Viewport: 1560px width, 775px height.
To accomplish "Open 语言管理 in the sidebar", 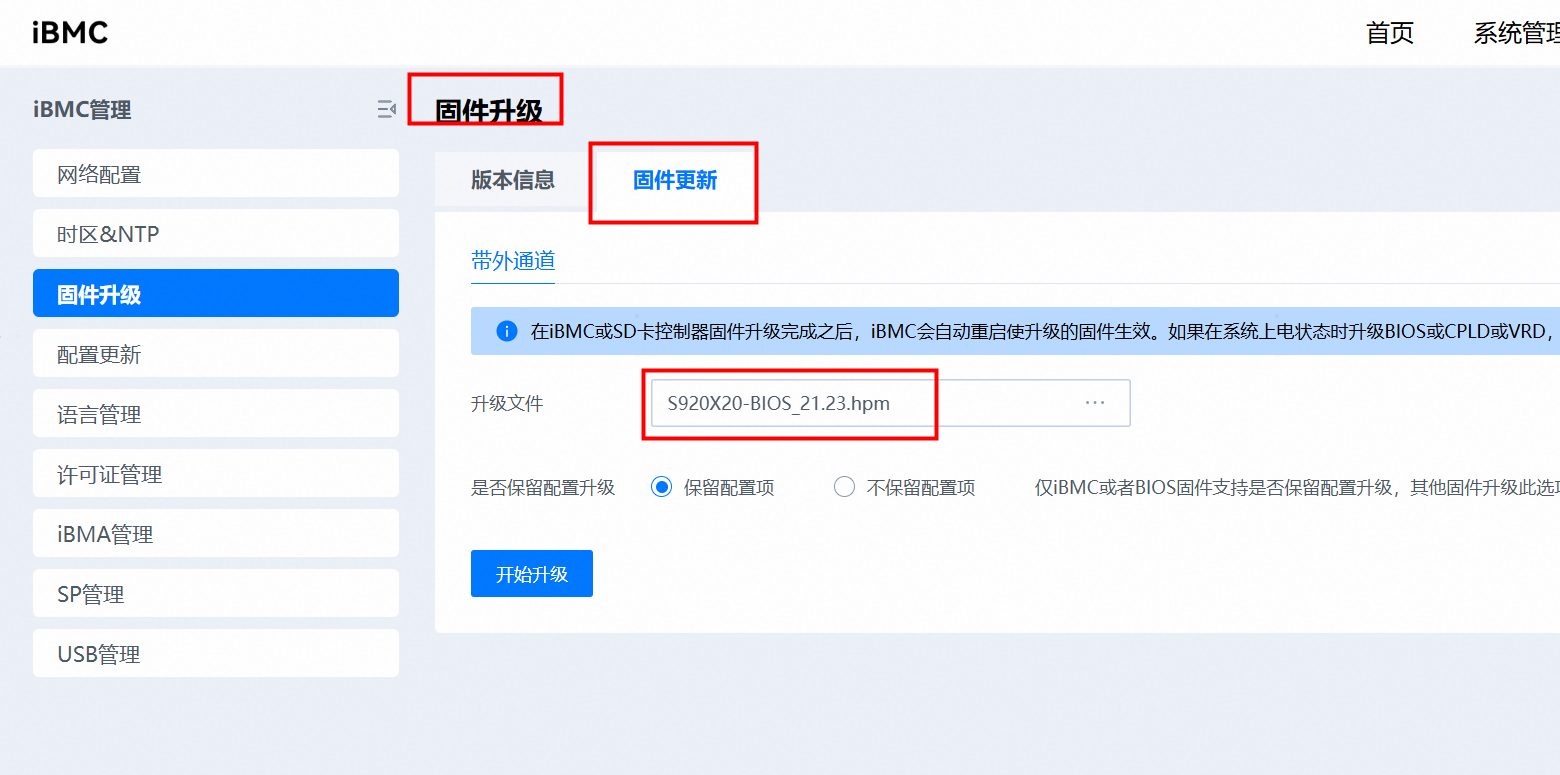I will click(x=216, y=414).
